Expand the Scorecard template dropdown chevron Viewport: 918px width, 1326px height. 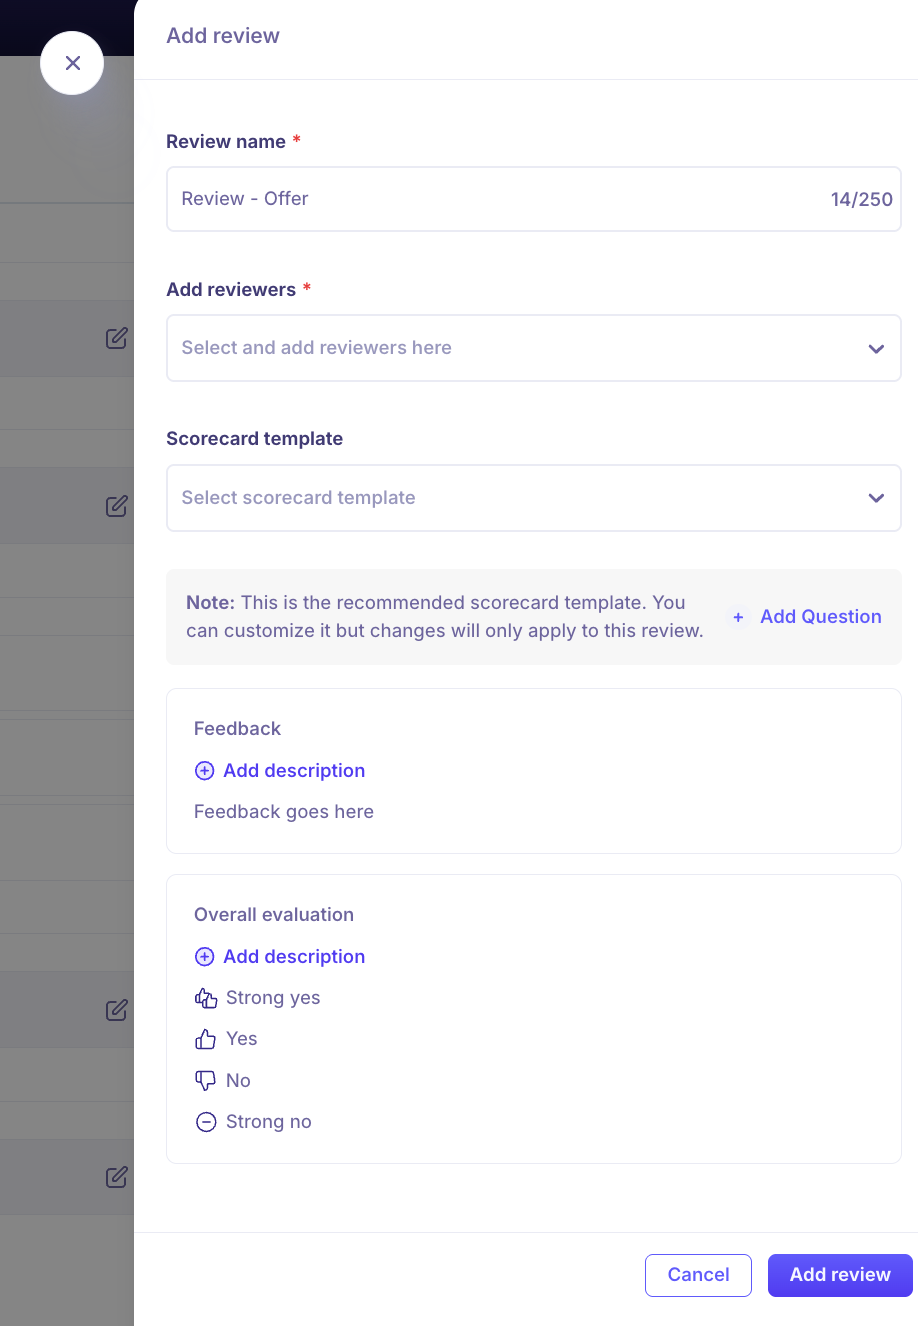tap(876, 498)
